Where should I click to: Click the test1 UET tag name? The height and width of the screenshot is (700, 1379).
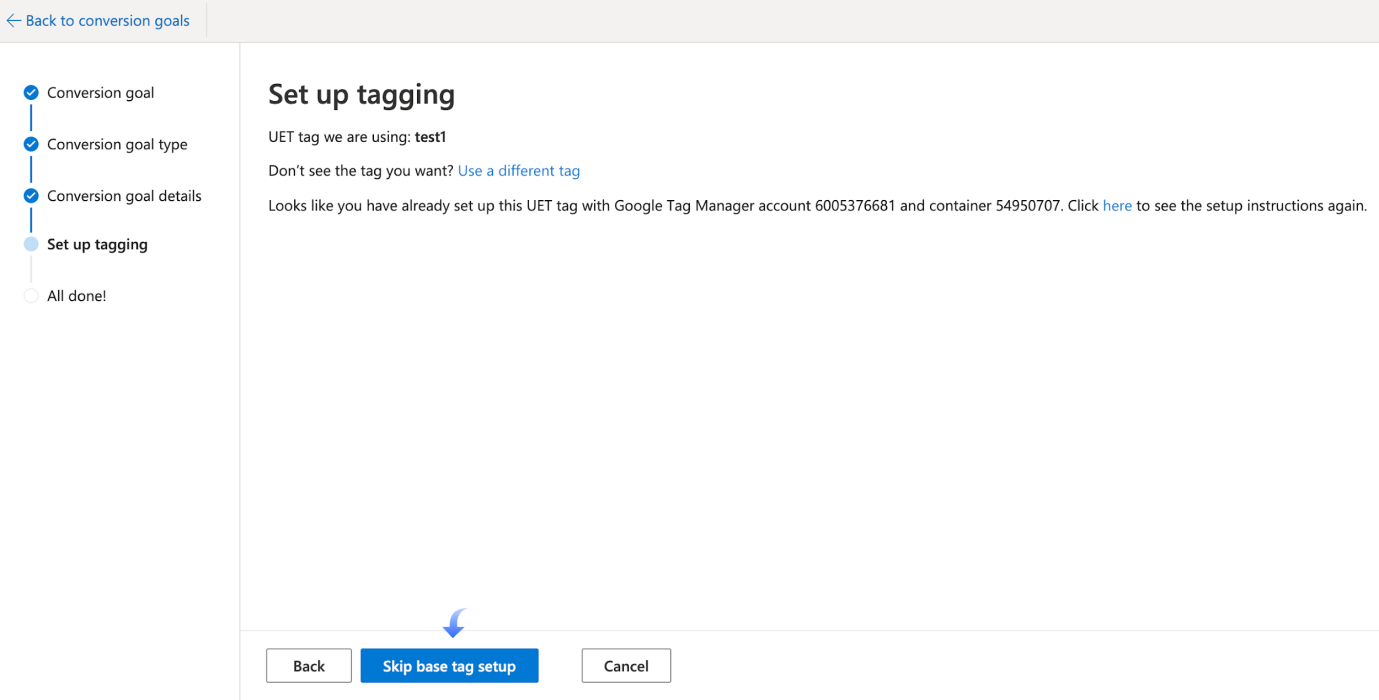[430, 137]
